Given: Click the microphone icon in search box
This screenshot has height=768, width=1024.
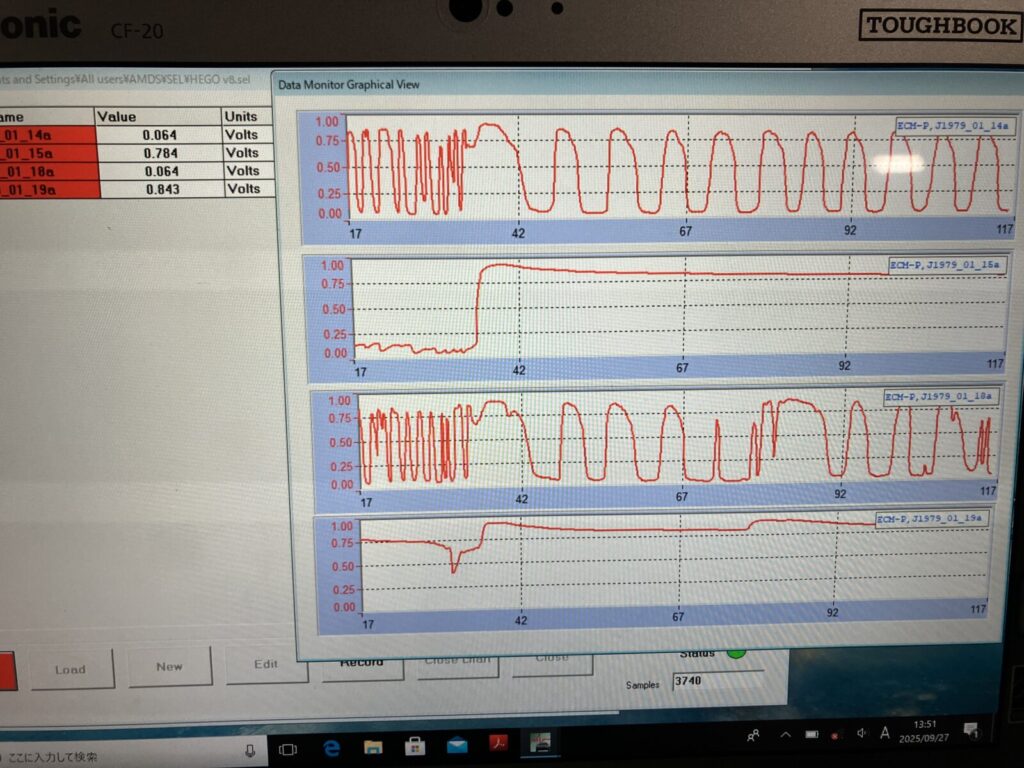Looking at the screenshot, I should click(250, 749).
